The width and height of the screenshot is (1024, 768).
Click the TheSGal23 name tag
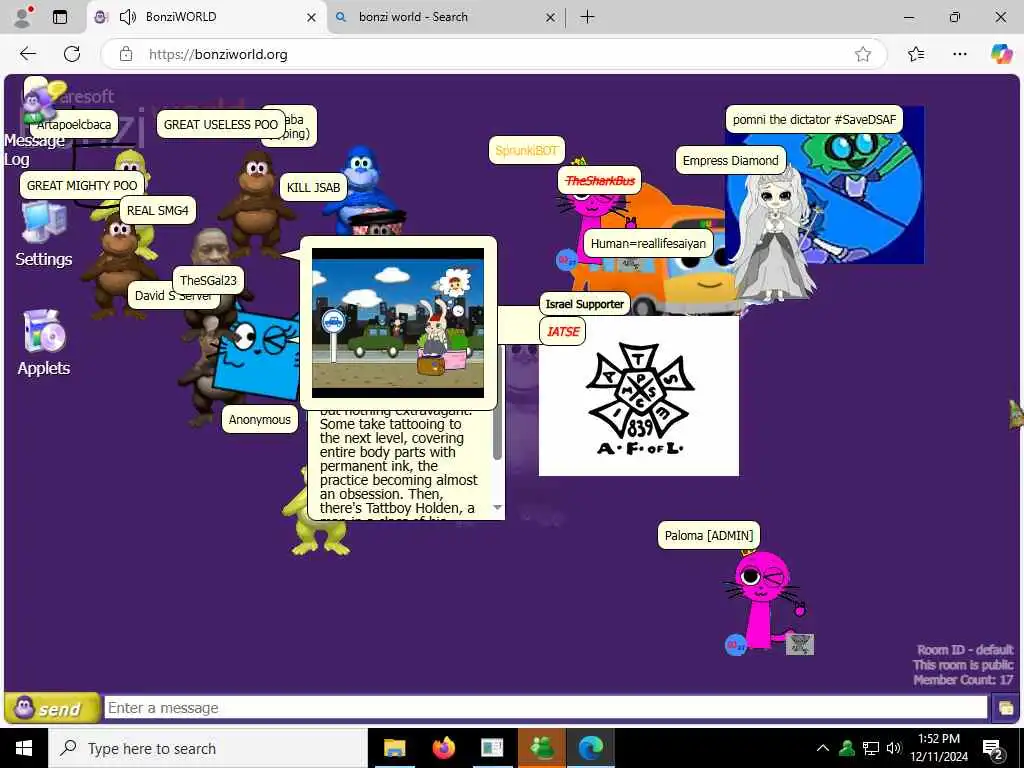[x=208, y=280]
